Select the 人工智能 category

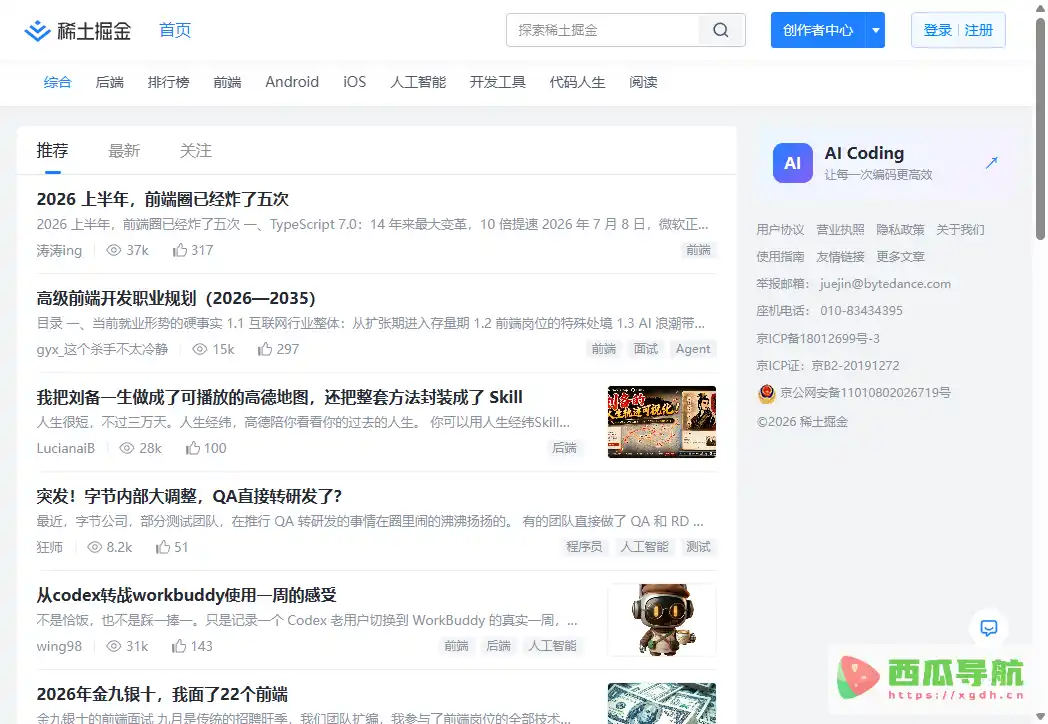tap(418, 82)
